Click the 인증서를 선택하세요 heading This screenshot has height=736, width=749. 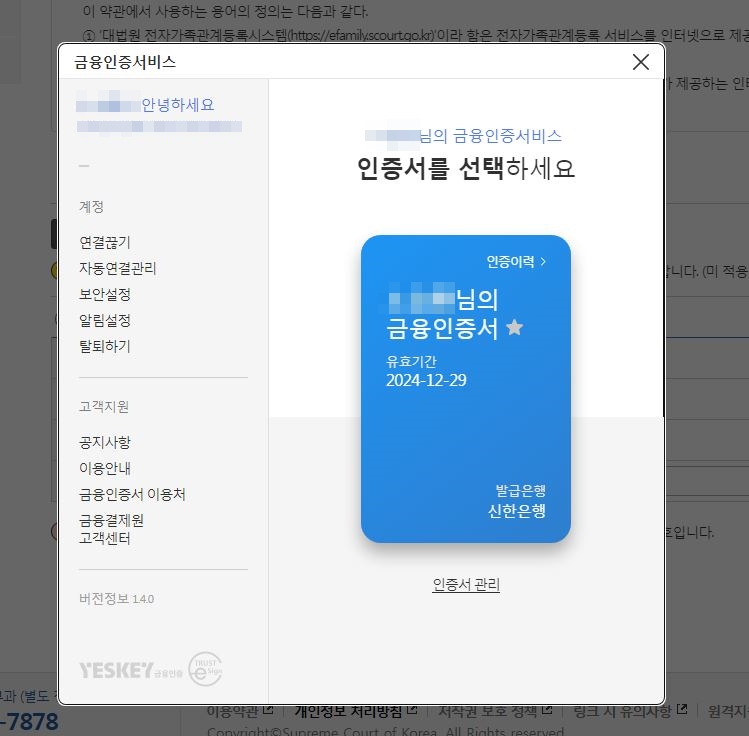[x=466, y=168]
